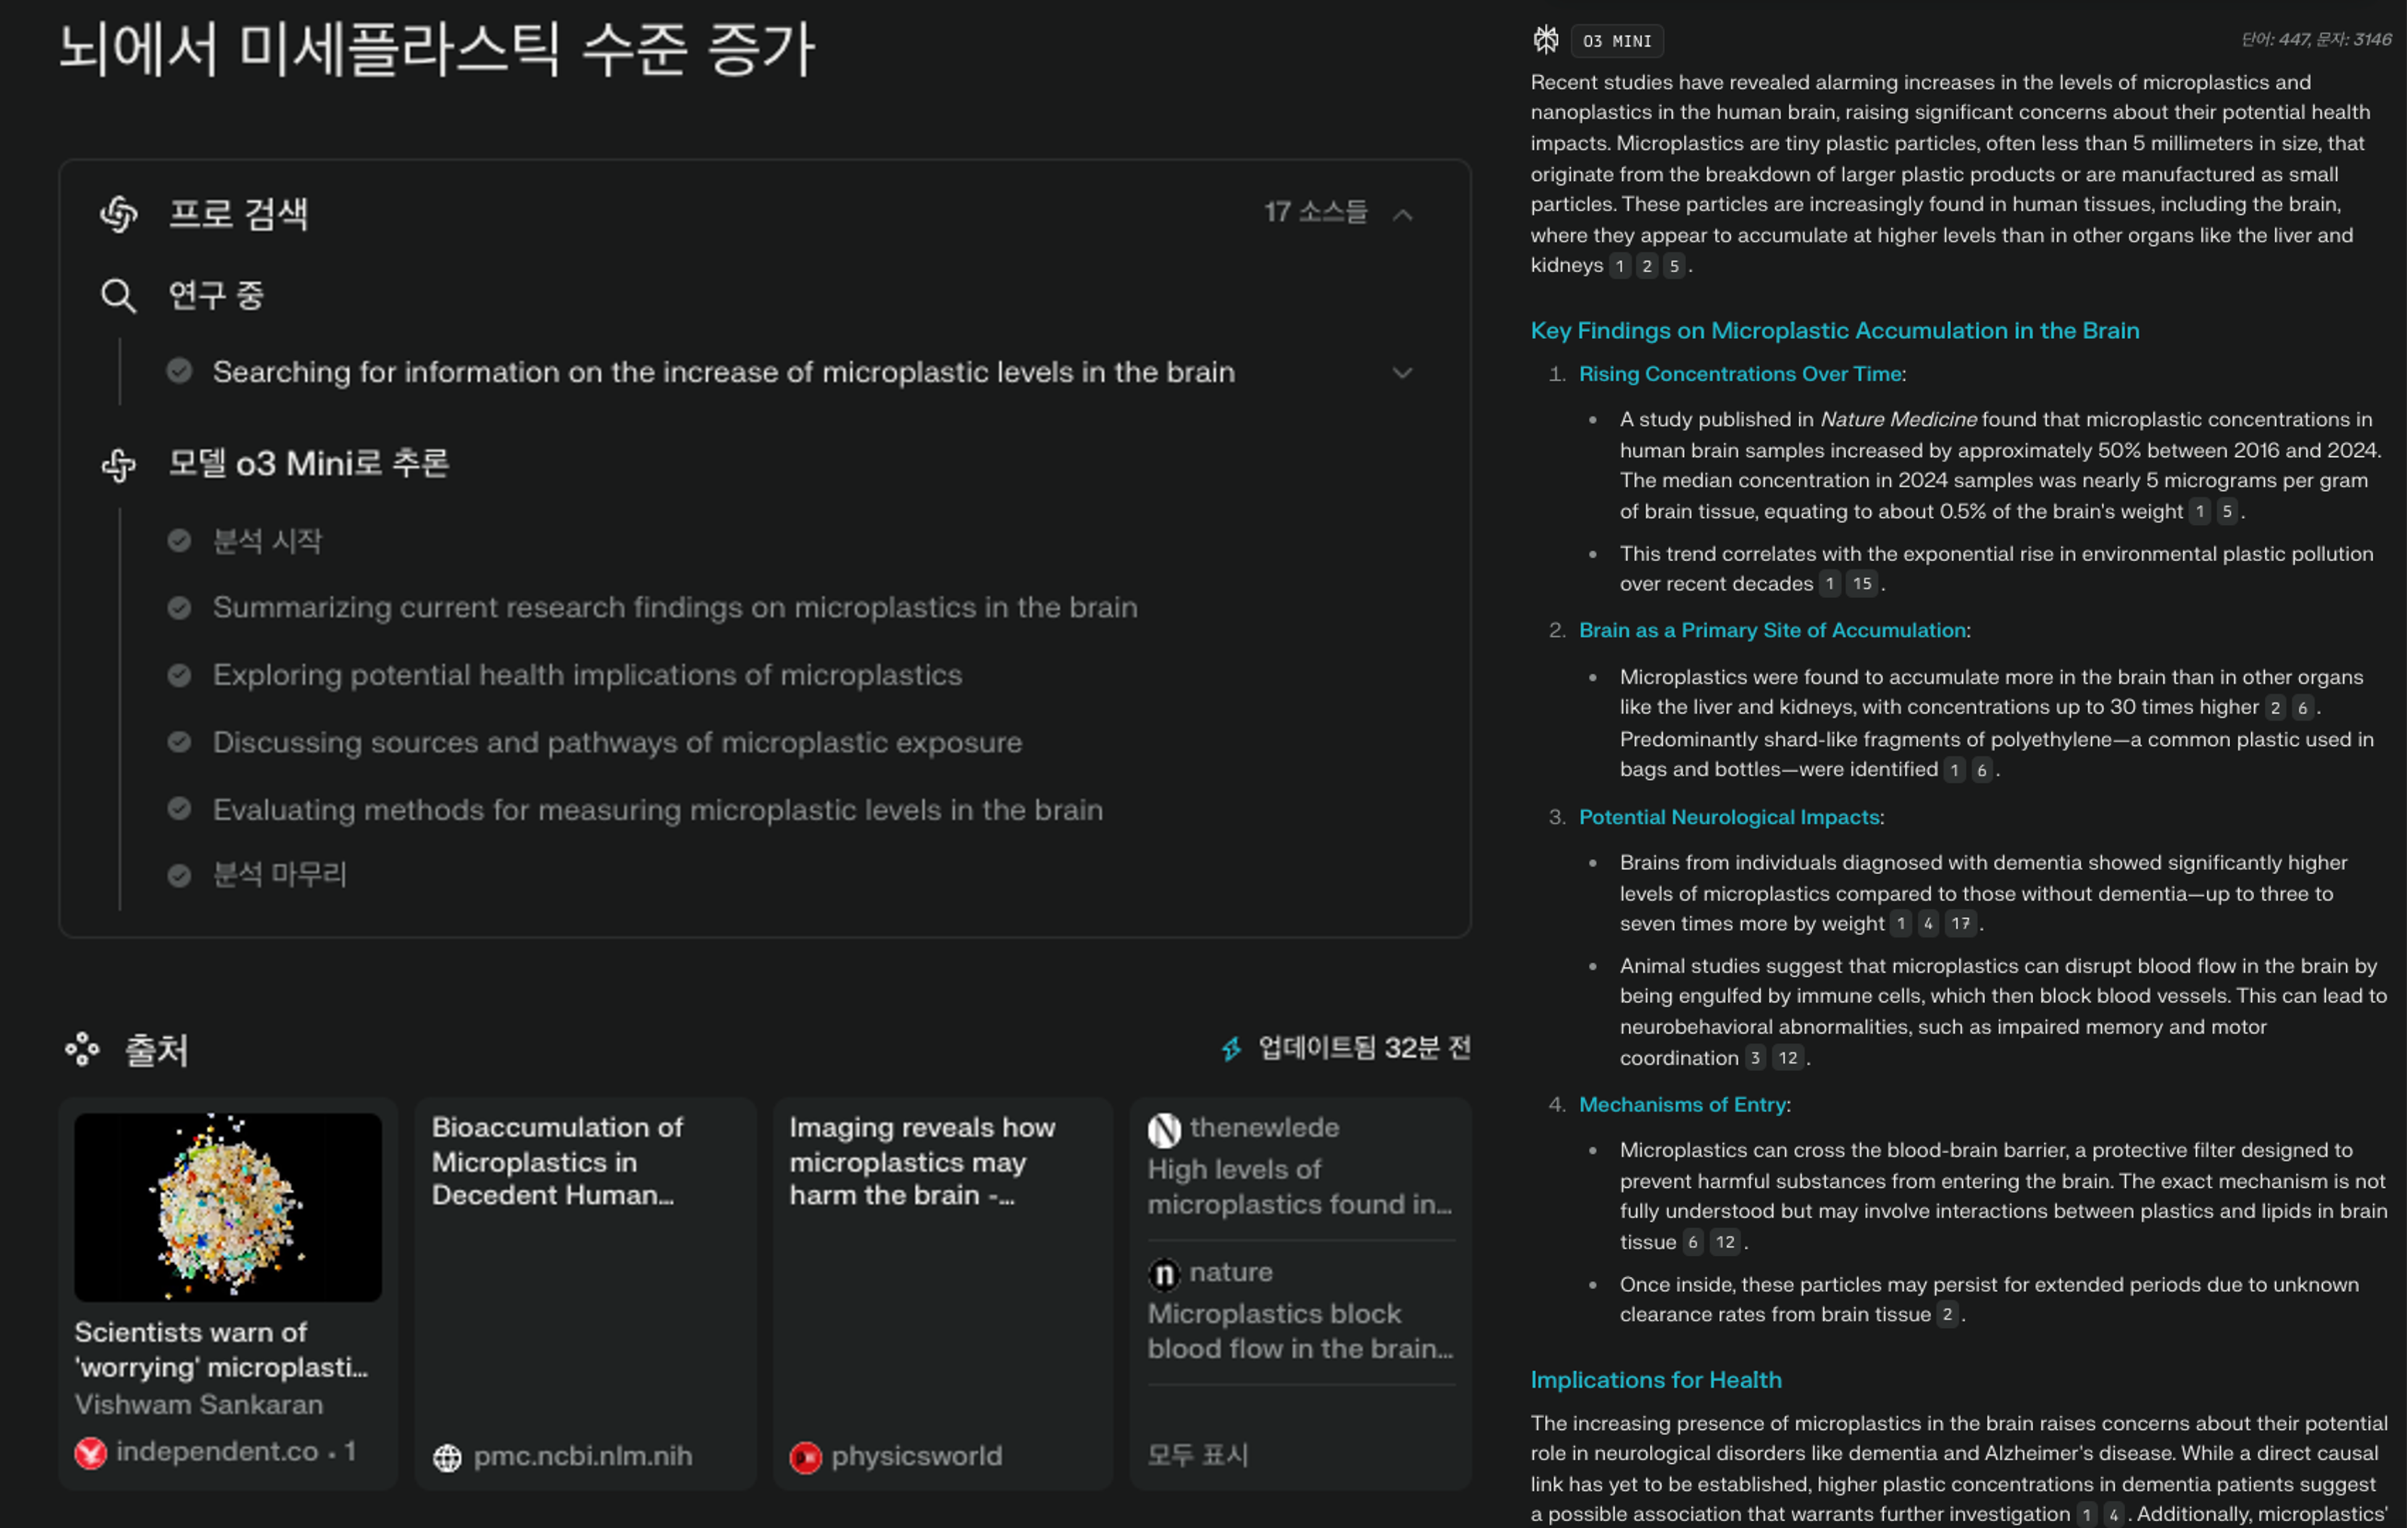2408x1528 pixels.
Task: Click the physicsworld favicon
Action: click(805, 1457)
